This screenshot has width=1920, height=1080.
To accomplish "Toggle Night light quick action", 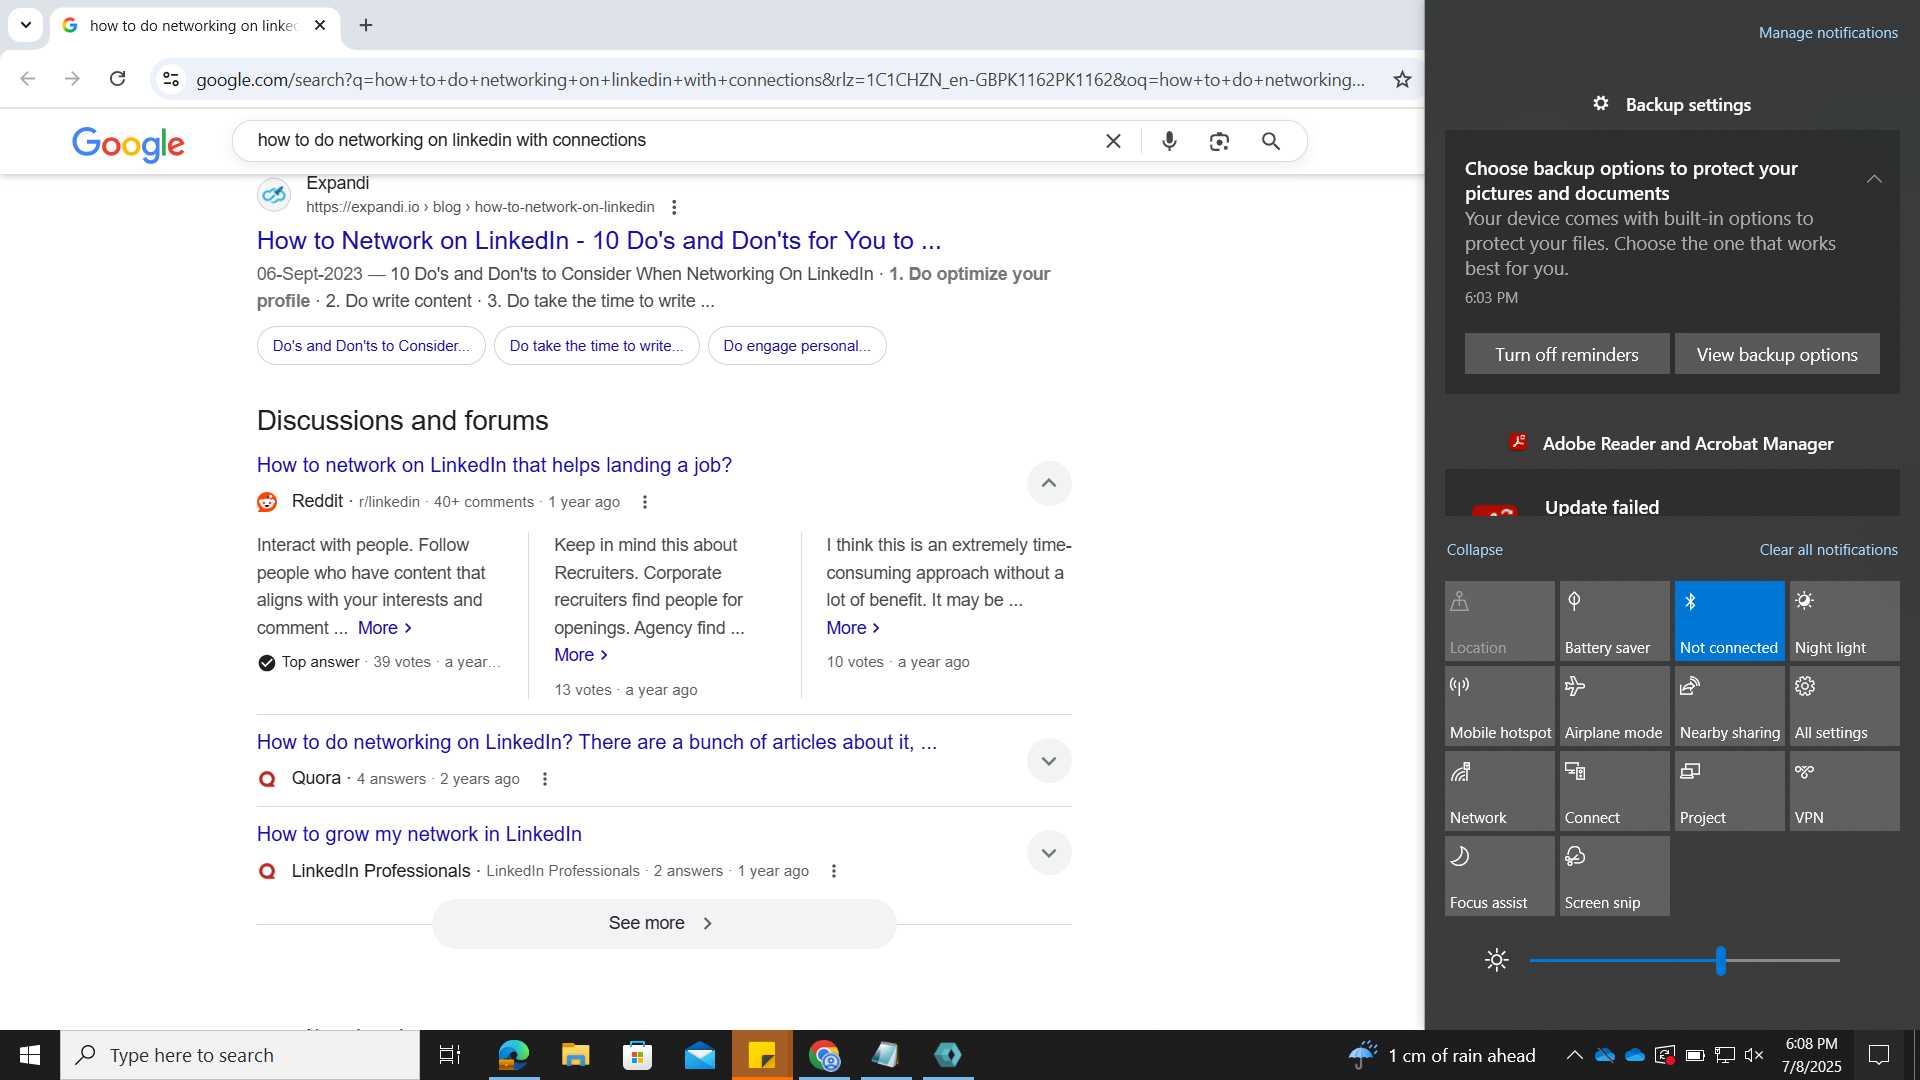I will [1844, 621].
